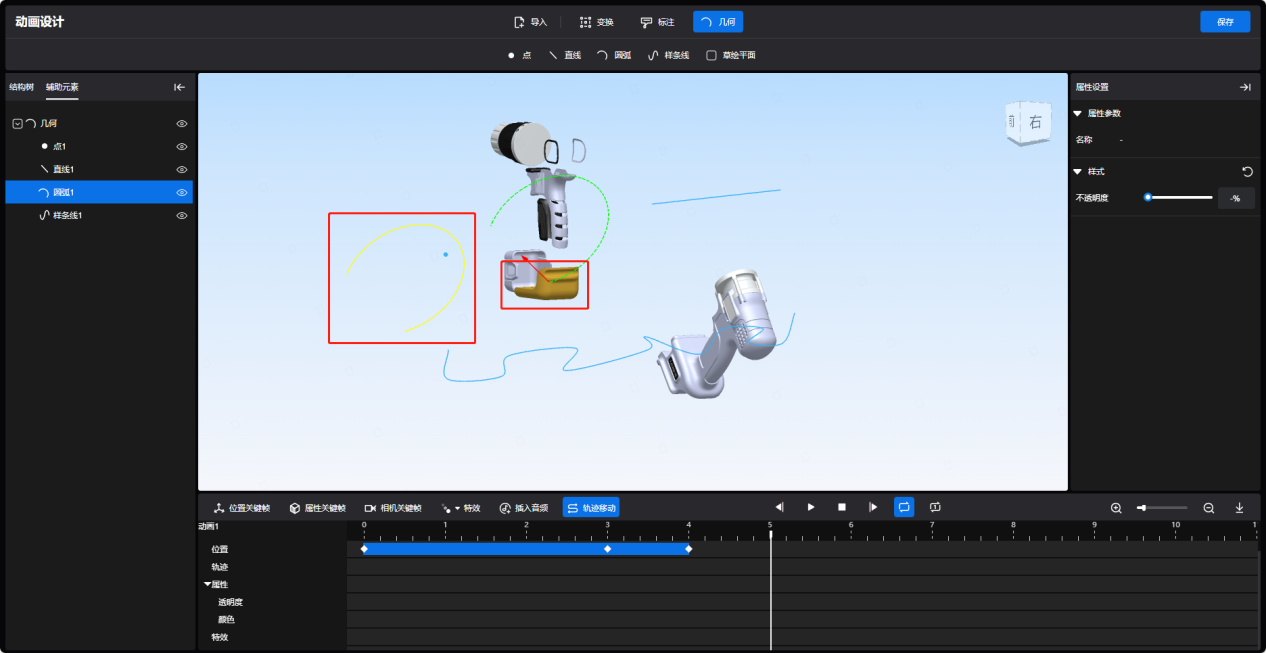Choose the 点 point drawing tool

(519, 55)
